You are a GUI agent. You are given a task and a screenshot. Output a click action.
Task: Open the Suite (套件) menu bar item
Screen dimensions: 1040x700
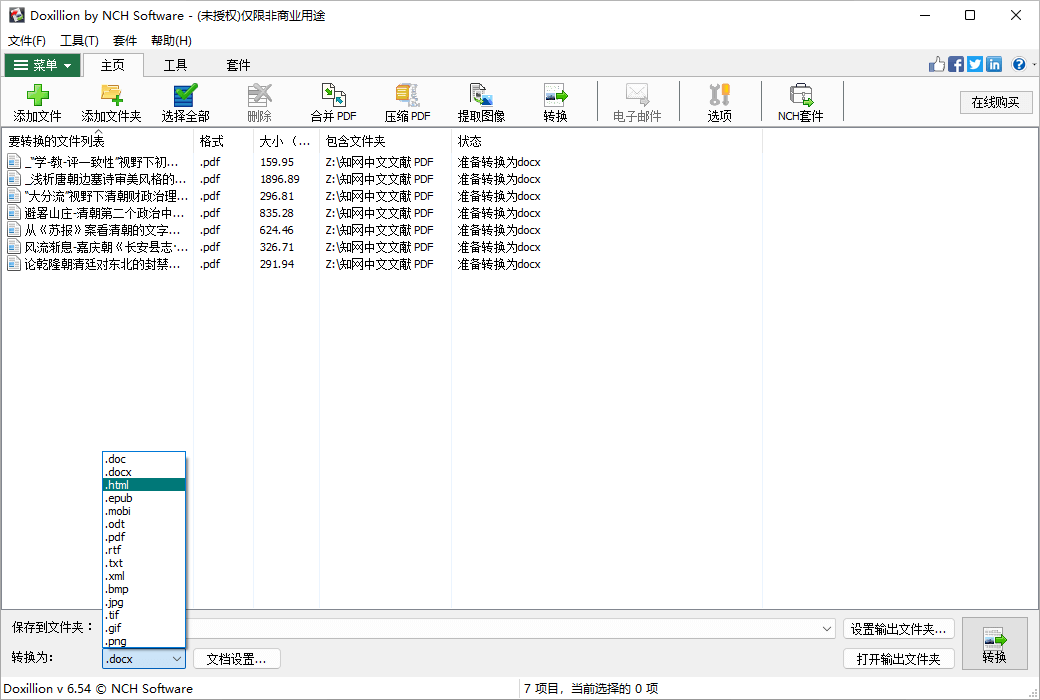125,40
